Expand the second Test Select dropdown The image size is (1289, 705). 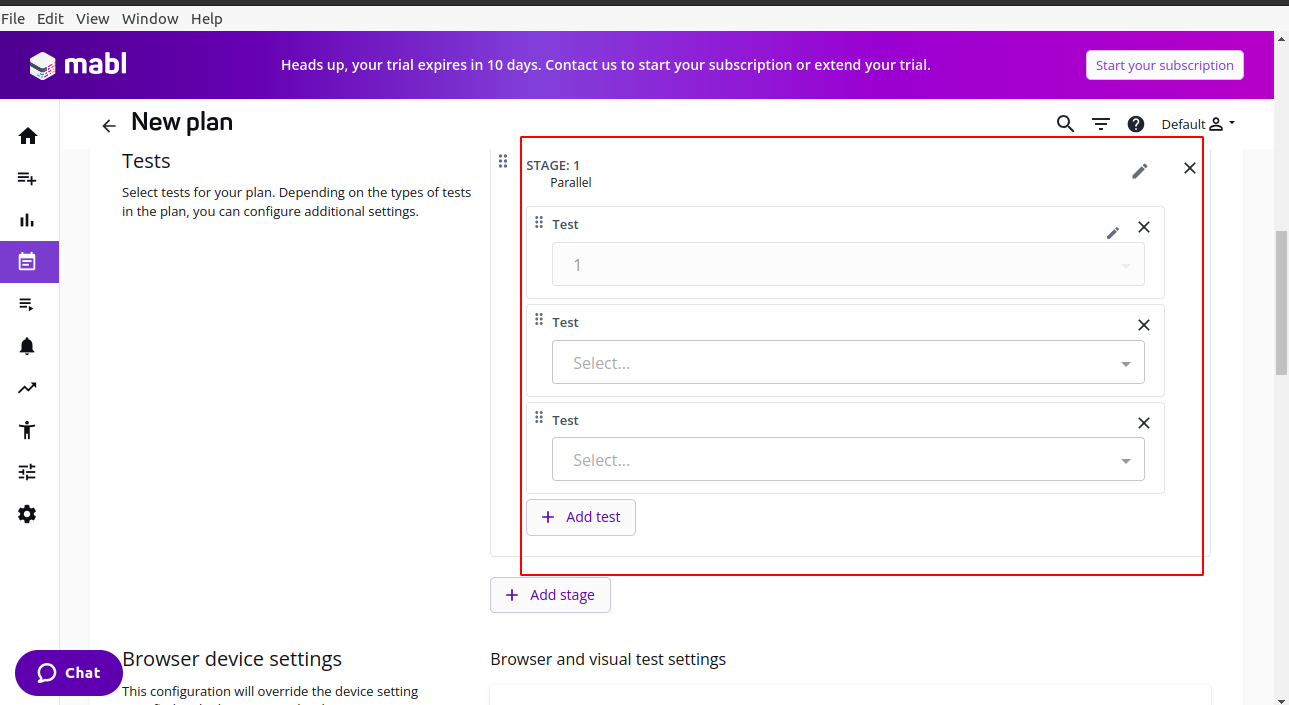click(847, 363)
